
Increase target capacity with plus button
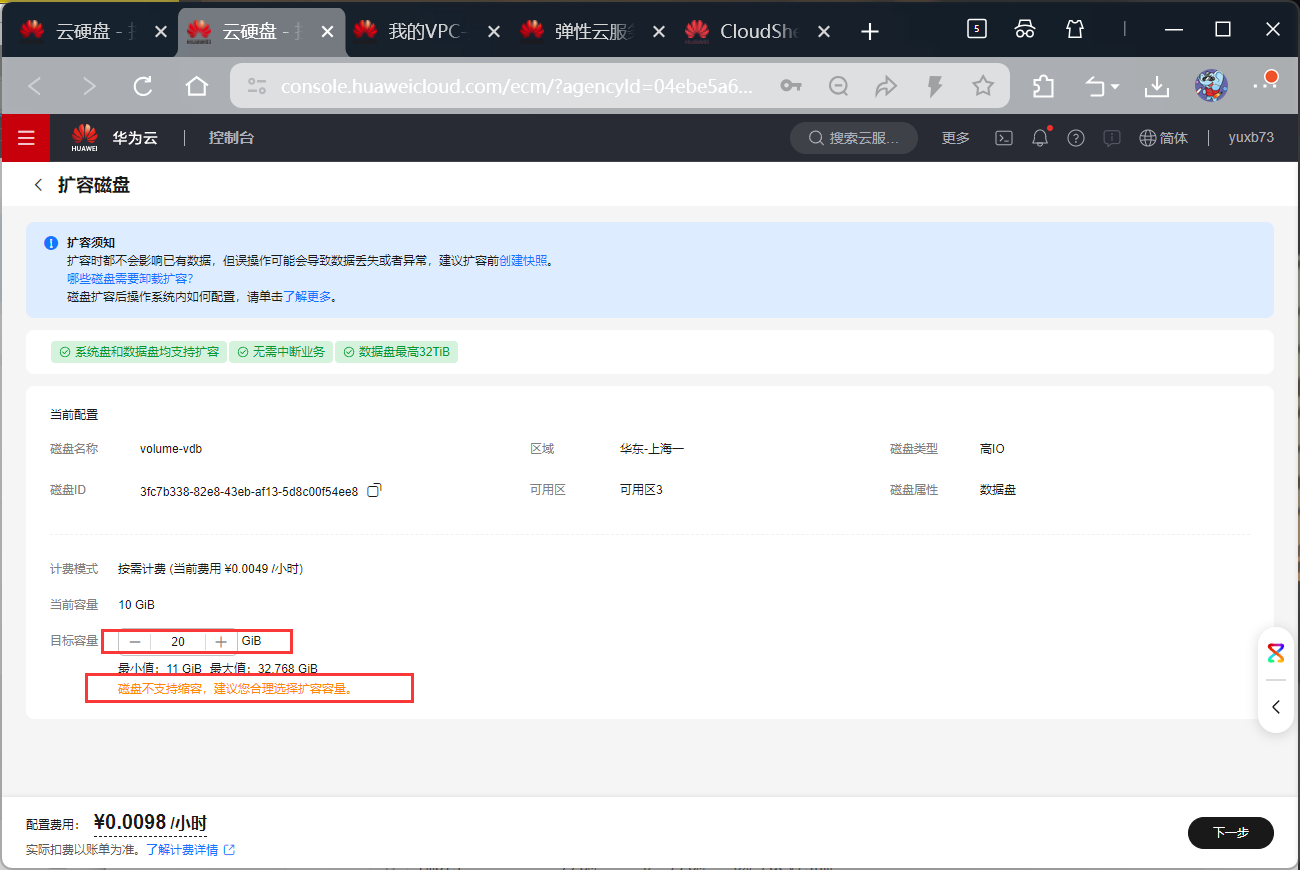(221, 641)
